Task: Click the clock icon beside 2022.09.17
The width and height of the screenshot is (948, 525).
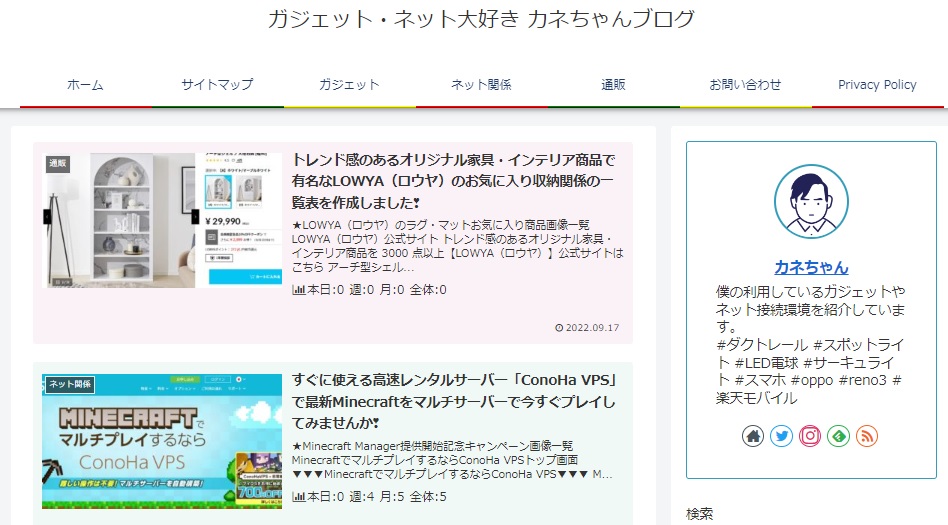Action: point(559,328)
